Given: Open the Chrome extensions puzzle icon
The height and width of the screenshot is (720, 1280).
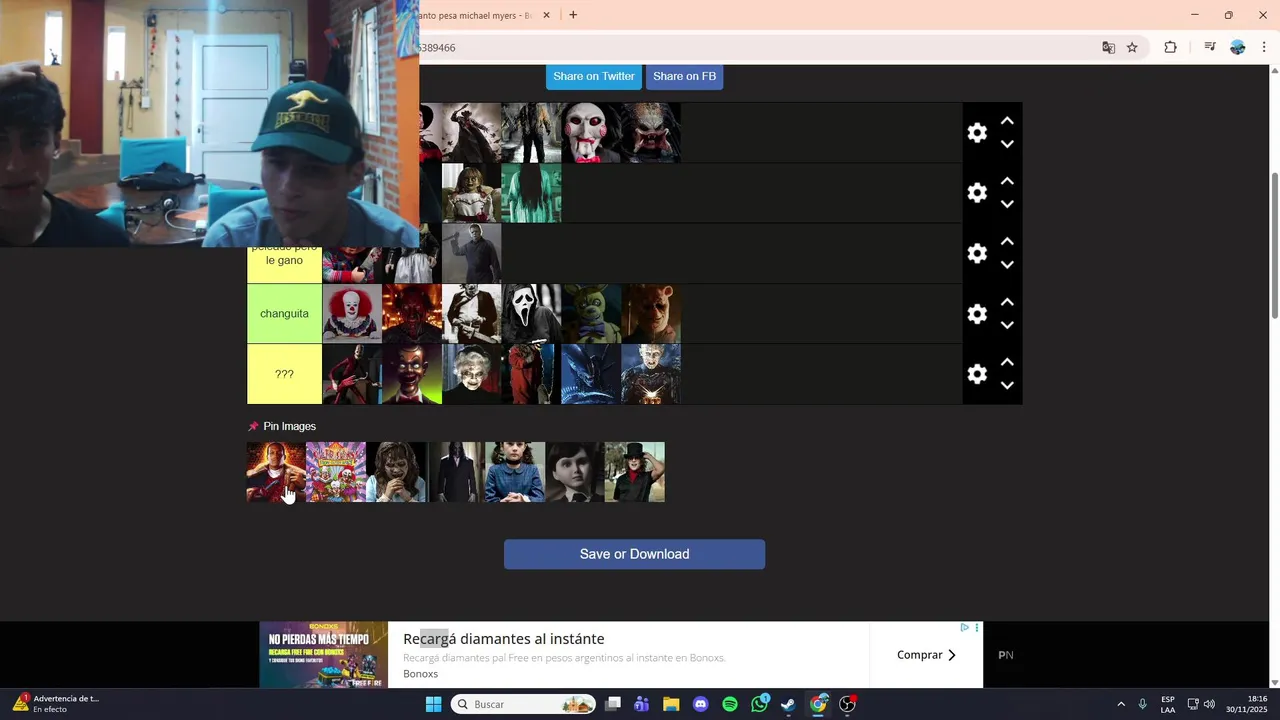Looking at the screenshot, I should (1170, 47).
